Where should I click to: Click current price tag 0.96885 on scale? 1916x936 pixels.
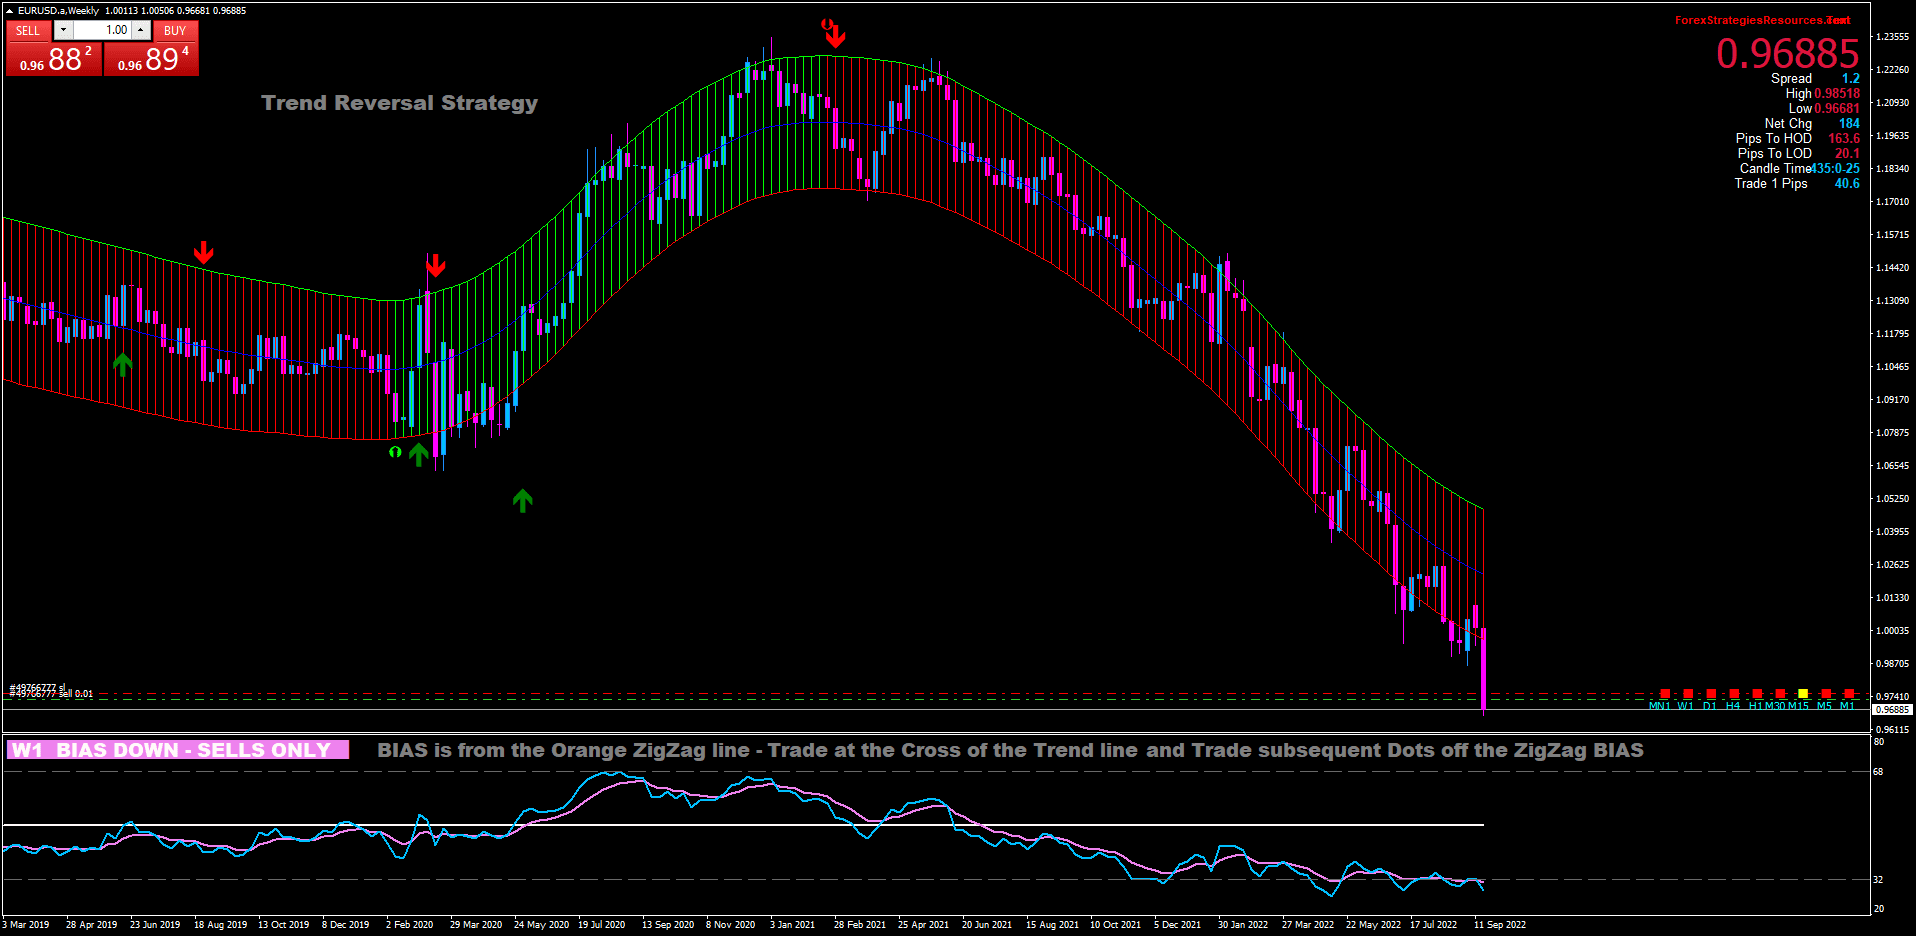click(x=1892, y=710)
